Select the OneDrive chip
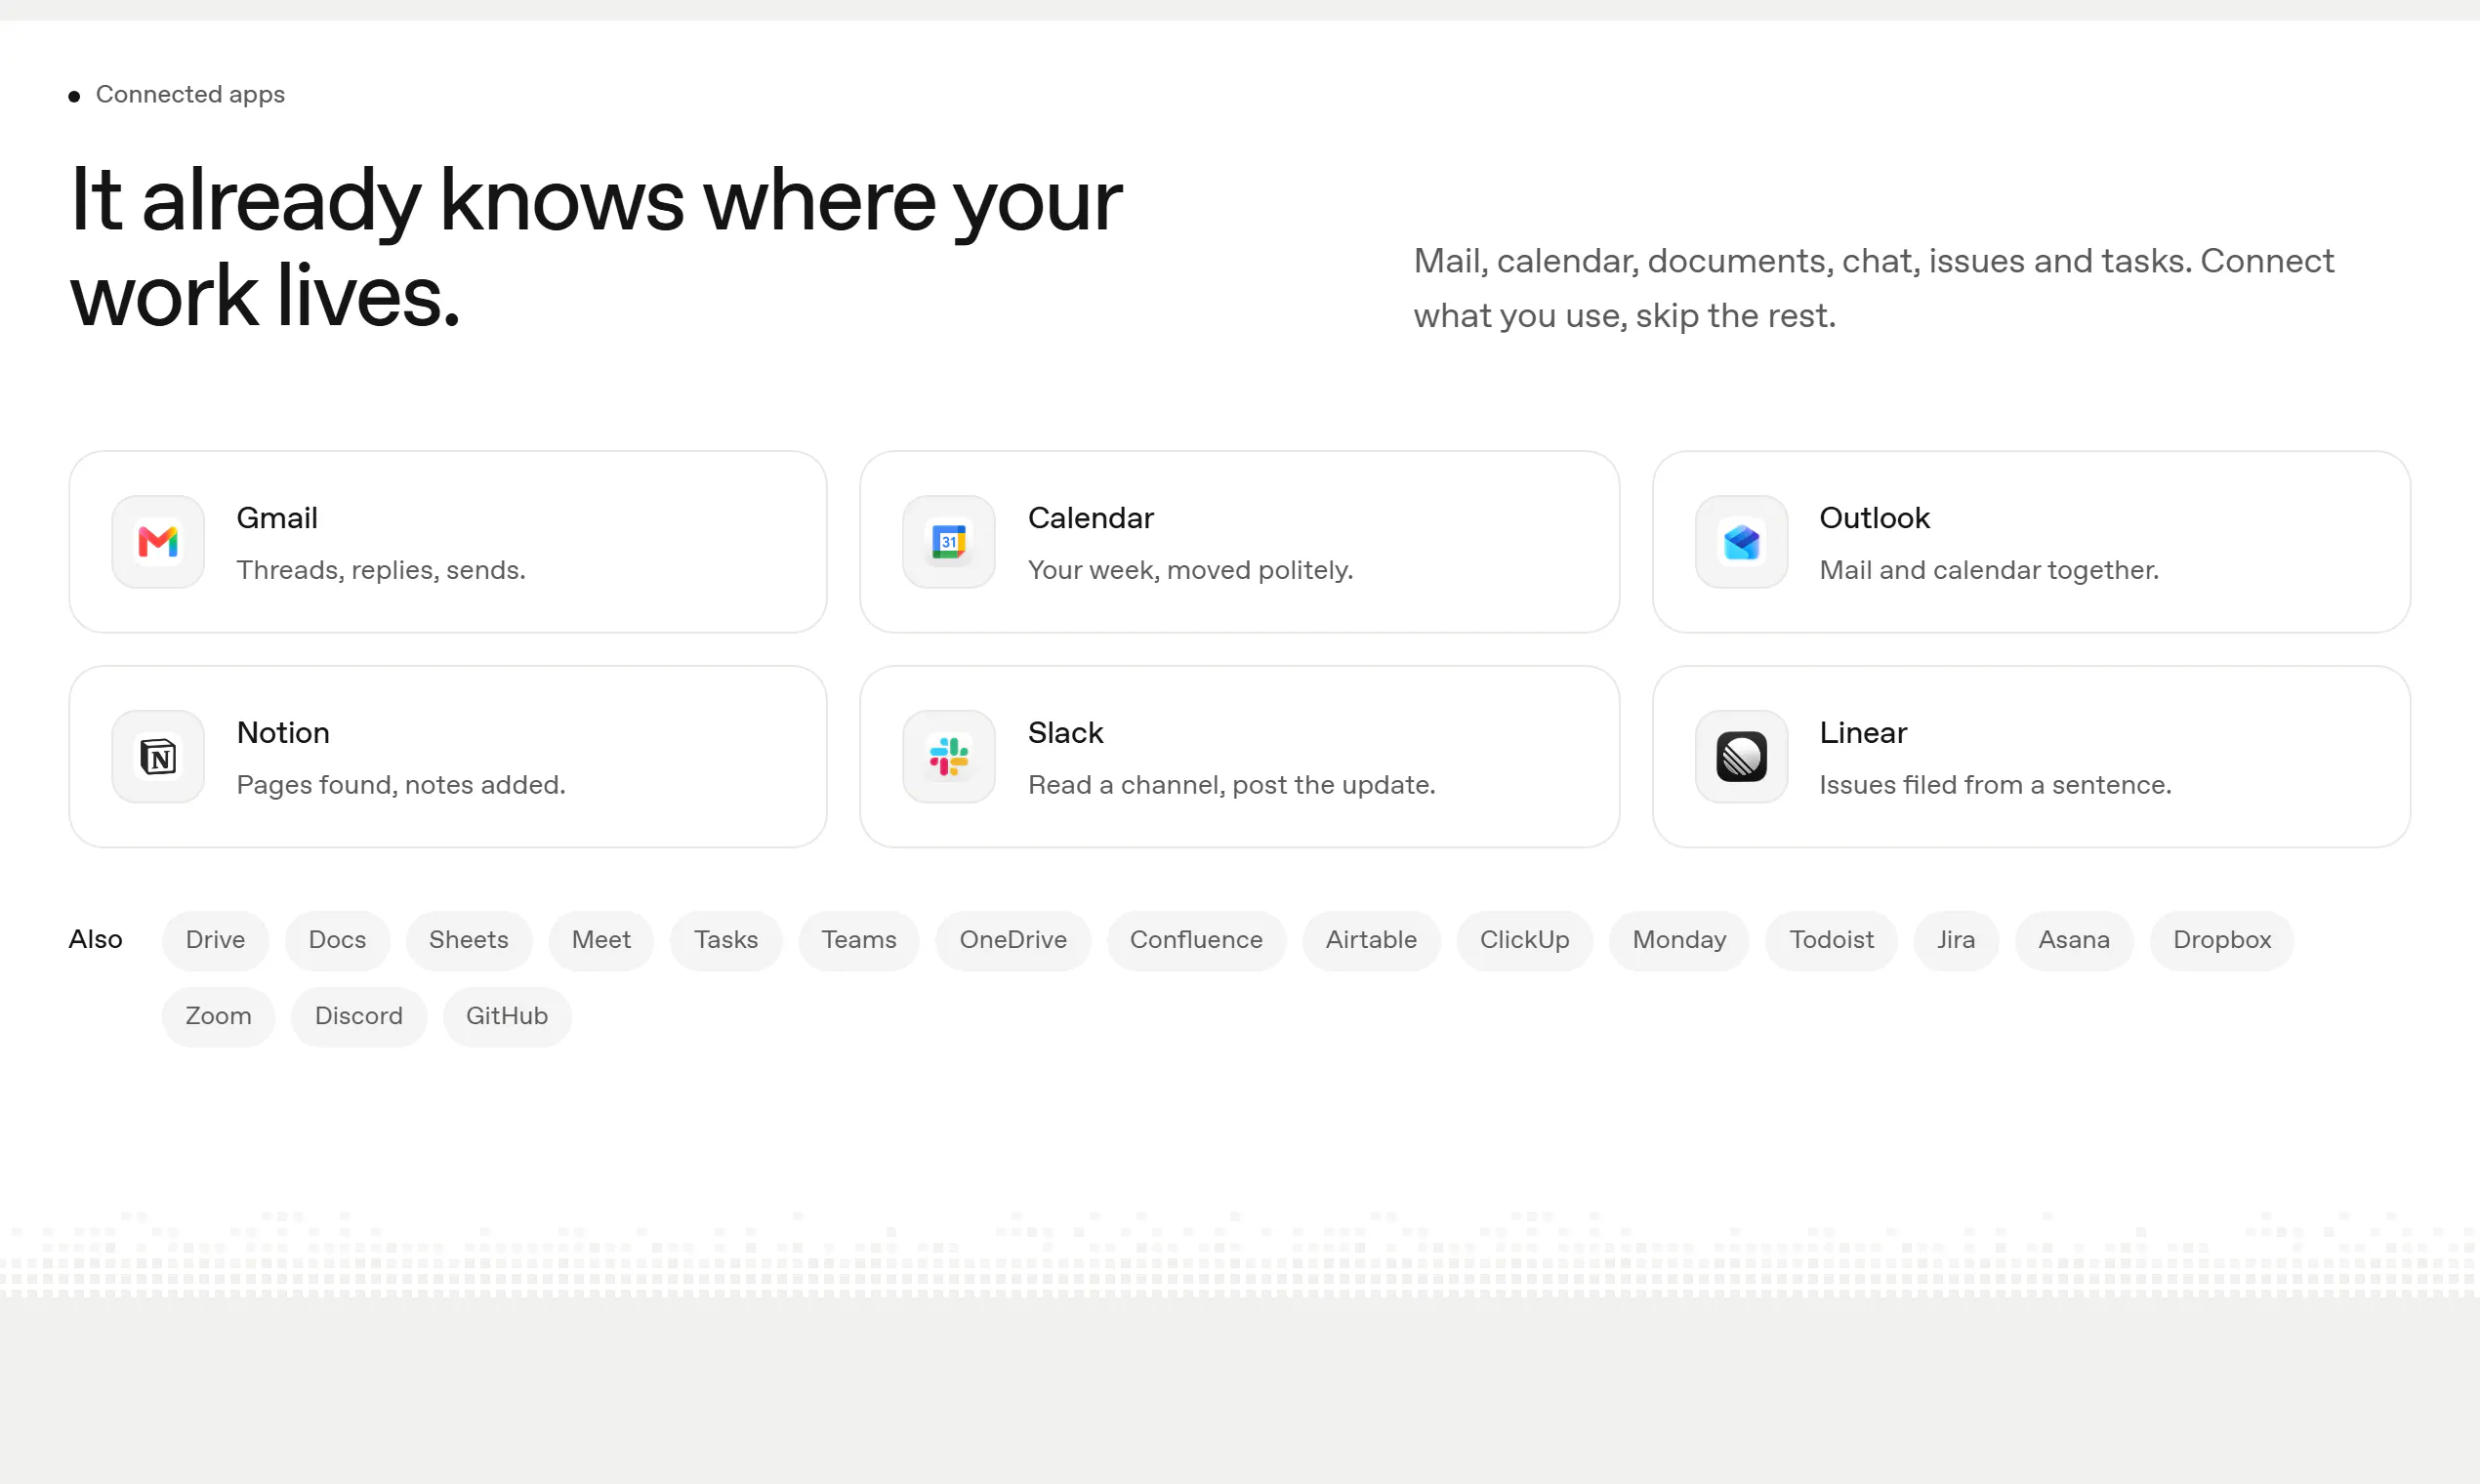2480x1484 pixels. pyautogui.click(x=1013, y=940)
